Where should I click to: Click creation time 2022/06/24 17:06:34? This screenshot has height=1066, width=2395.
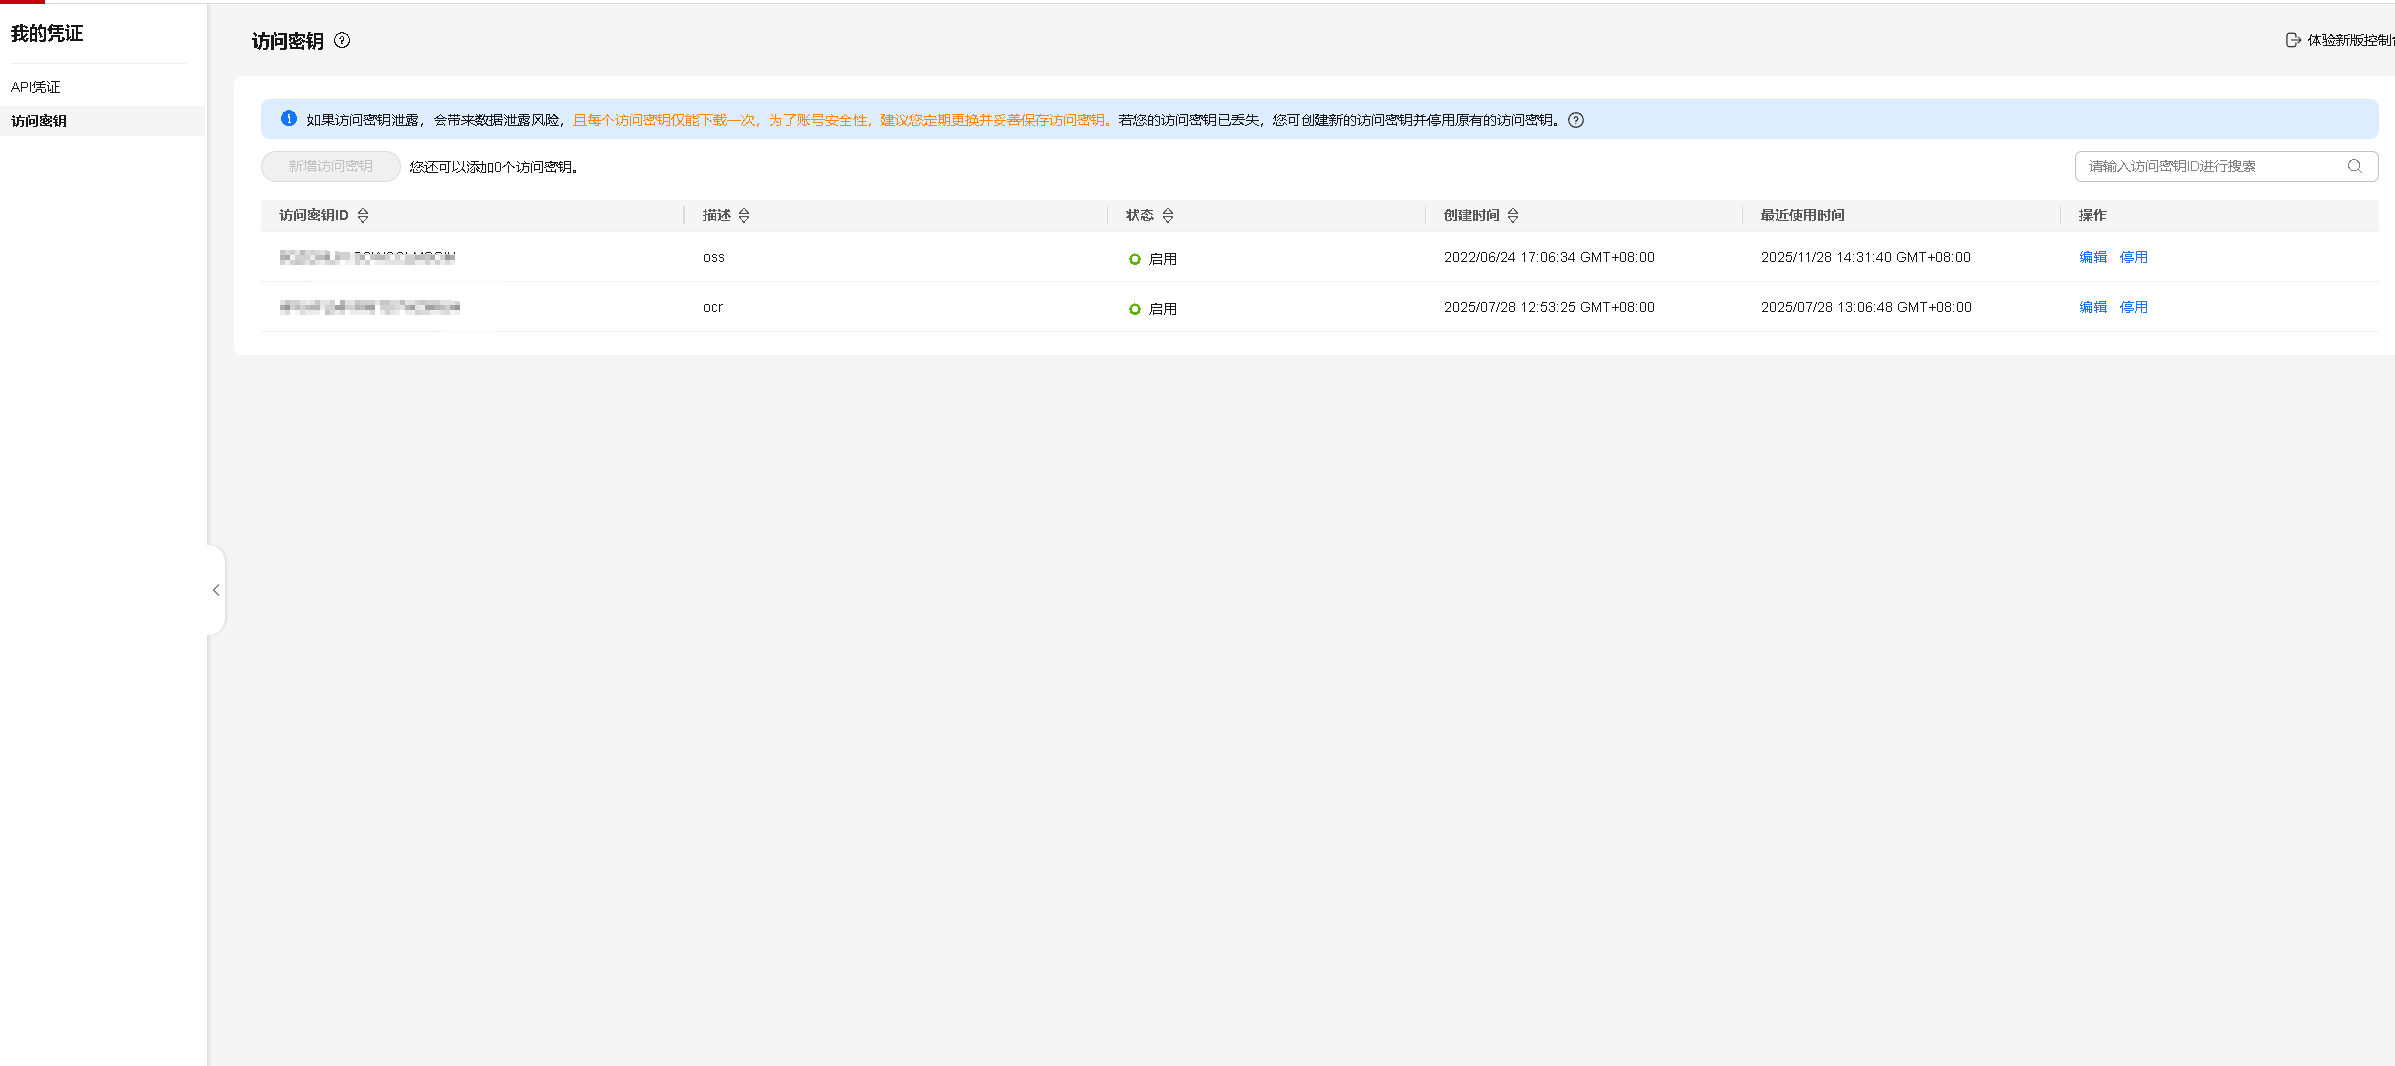[x=1549, y=257]
